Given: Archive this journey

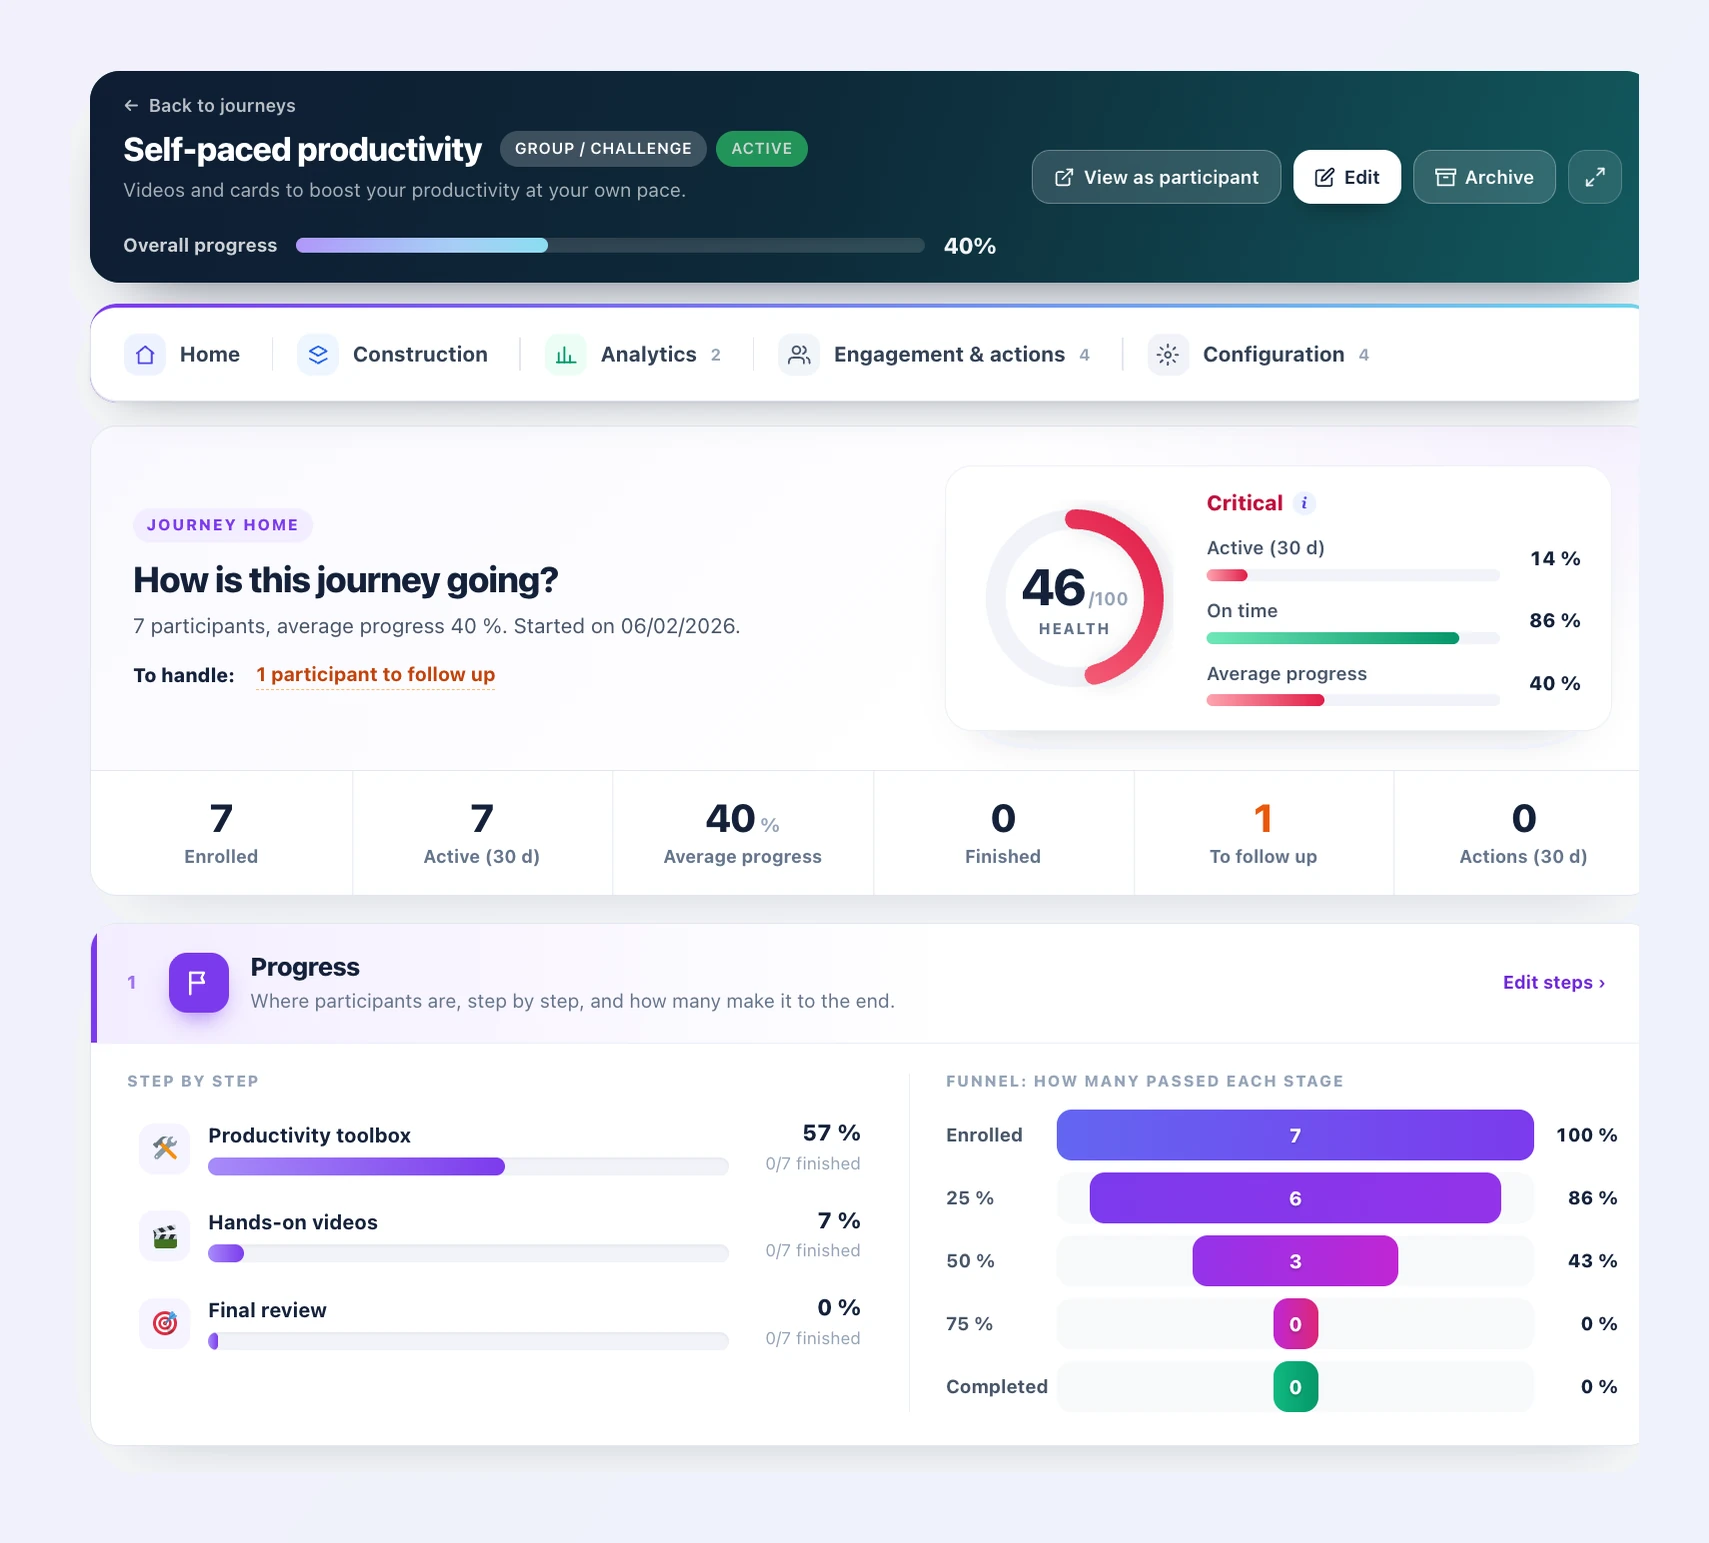Looking at the screenshot, I should 1484,177.
